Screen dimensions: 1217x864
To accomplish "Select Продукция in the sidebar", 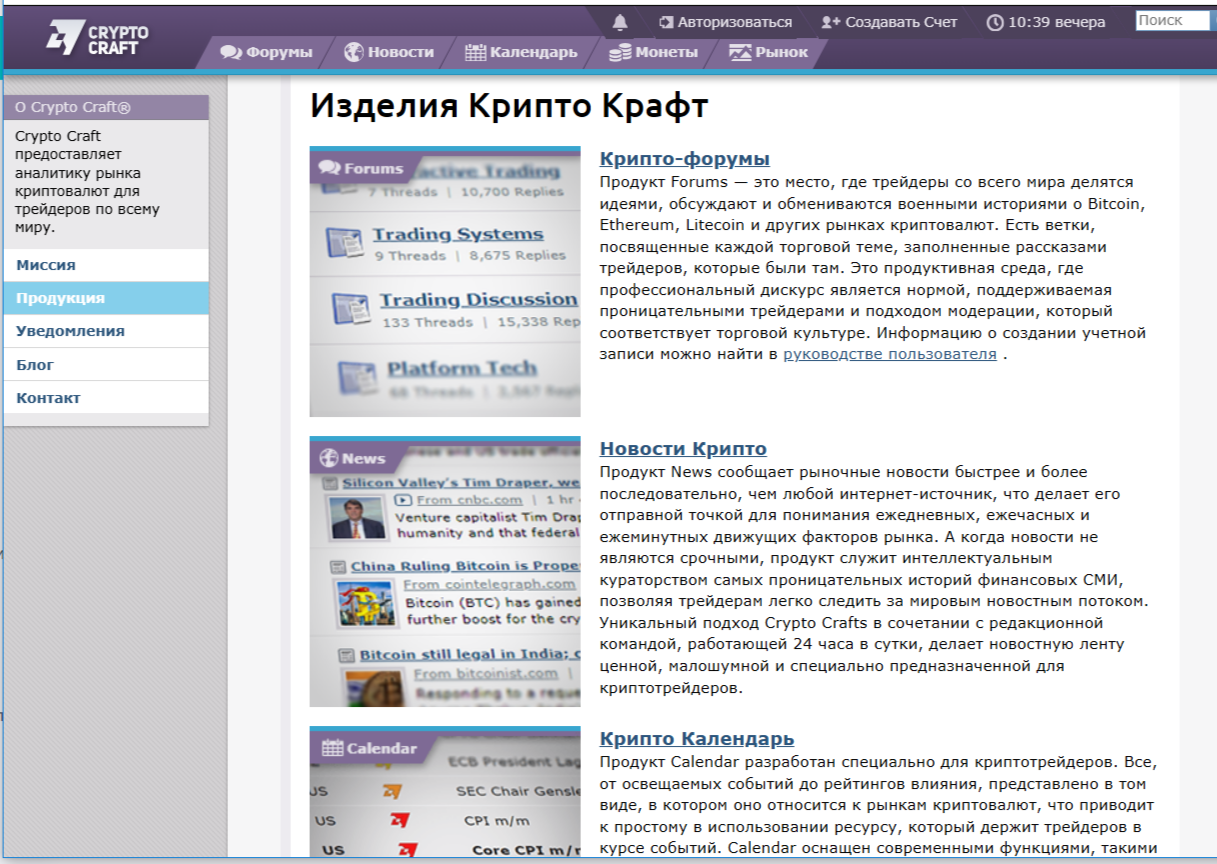I will tap(106, 298).
